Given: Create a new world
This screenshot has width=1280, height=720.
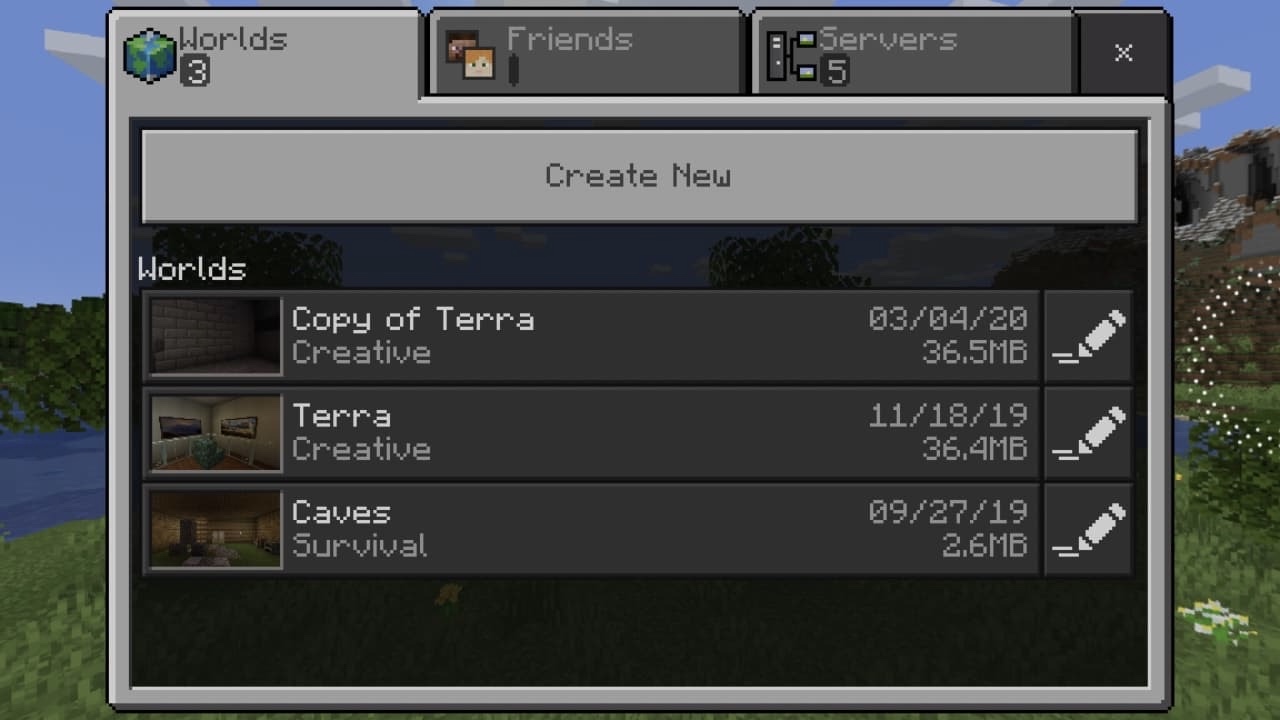Looking at the screenshot, I should [x=639, y=176].
